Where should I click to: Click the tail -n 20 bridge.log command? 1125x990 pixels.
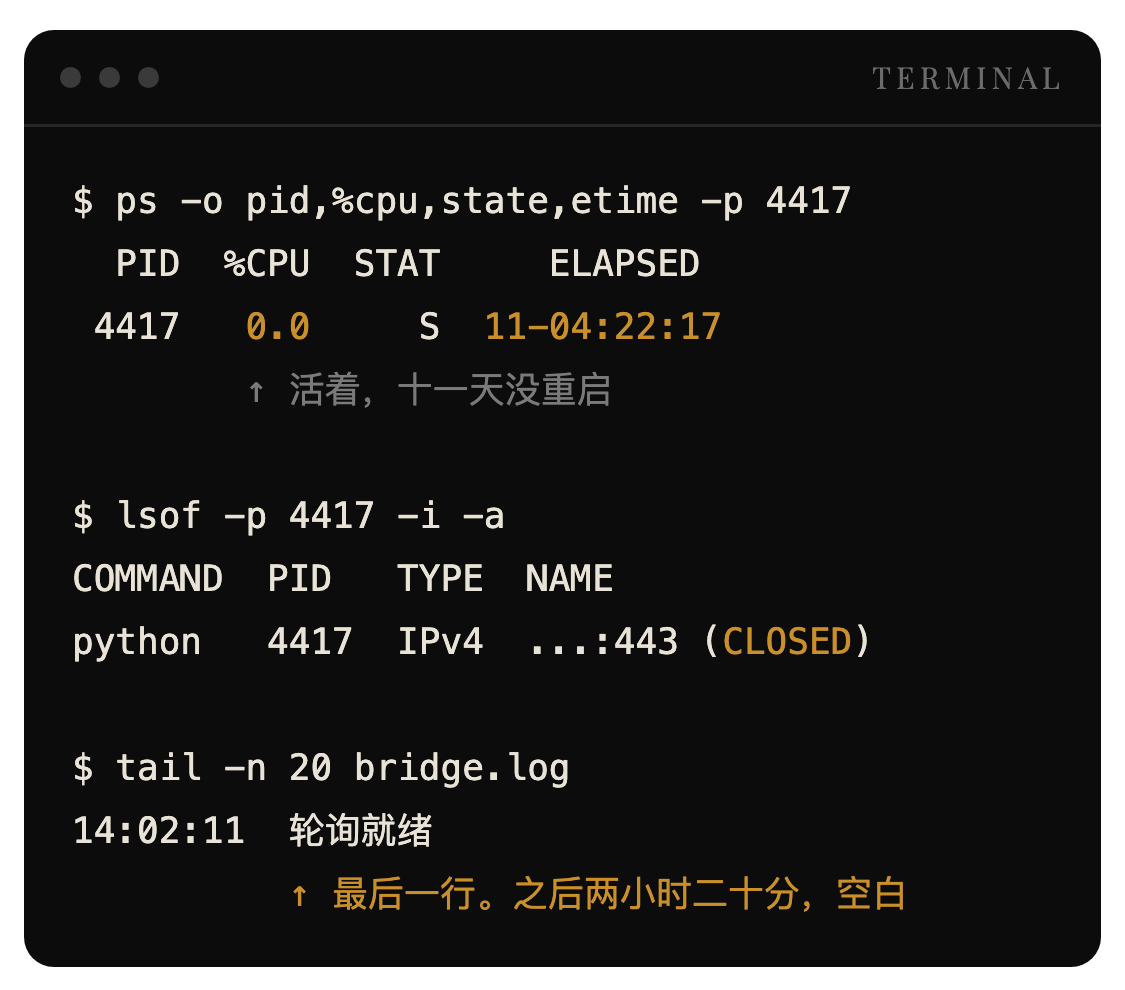(321, 768)
